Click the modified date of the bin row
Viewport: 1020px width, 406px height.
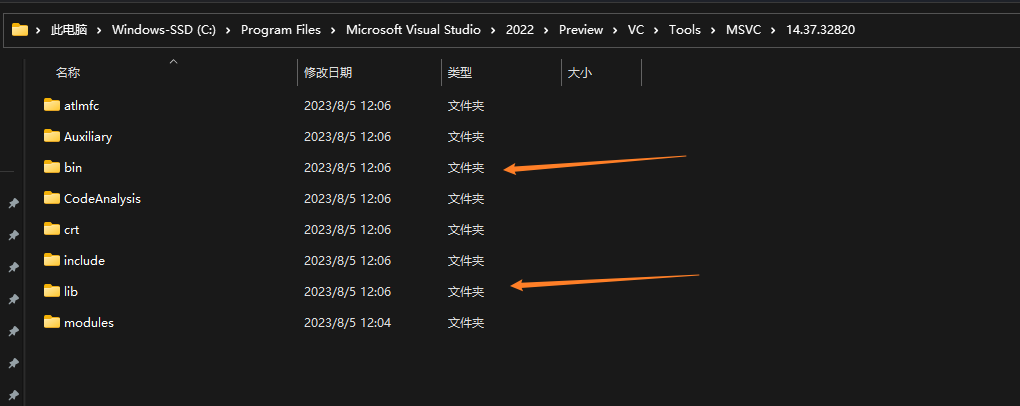click(x=347, y=168)
